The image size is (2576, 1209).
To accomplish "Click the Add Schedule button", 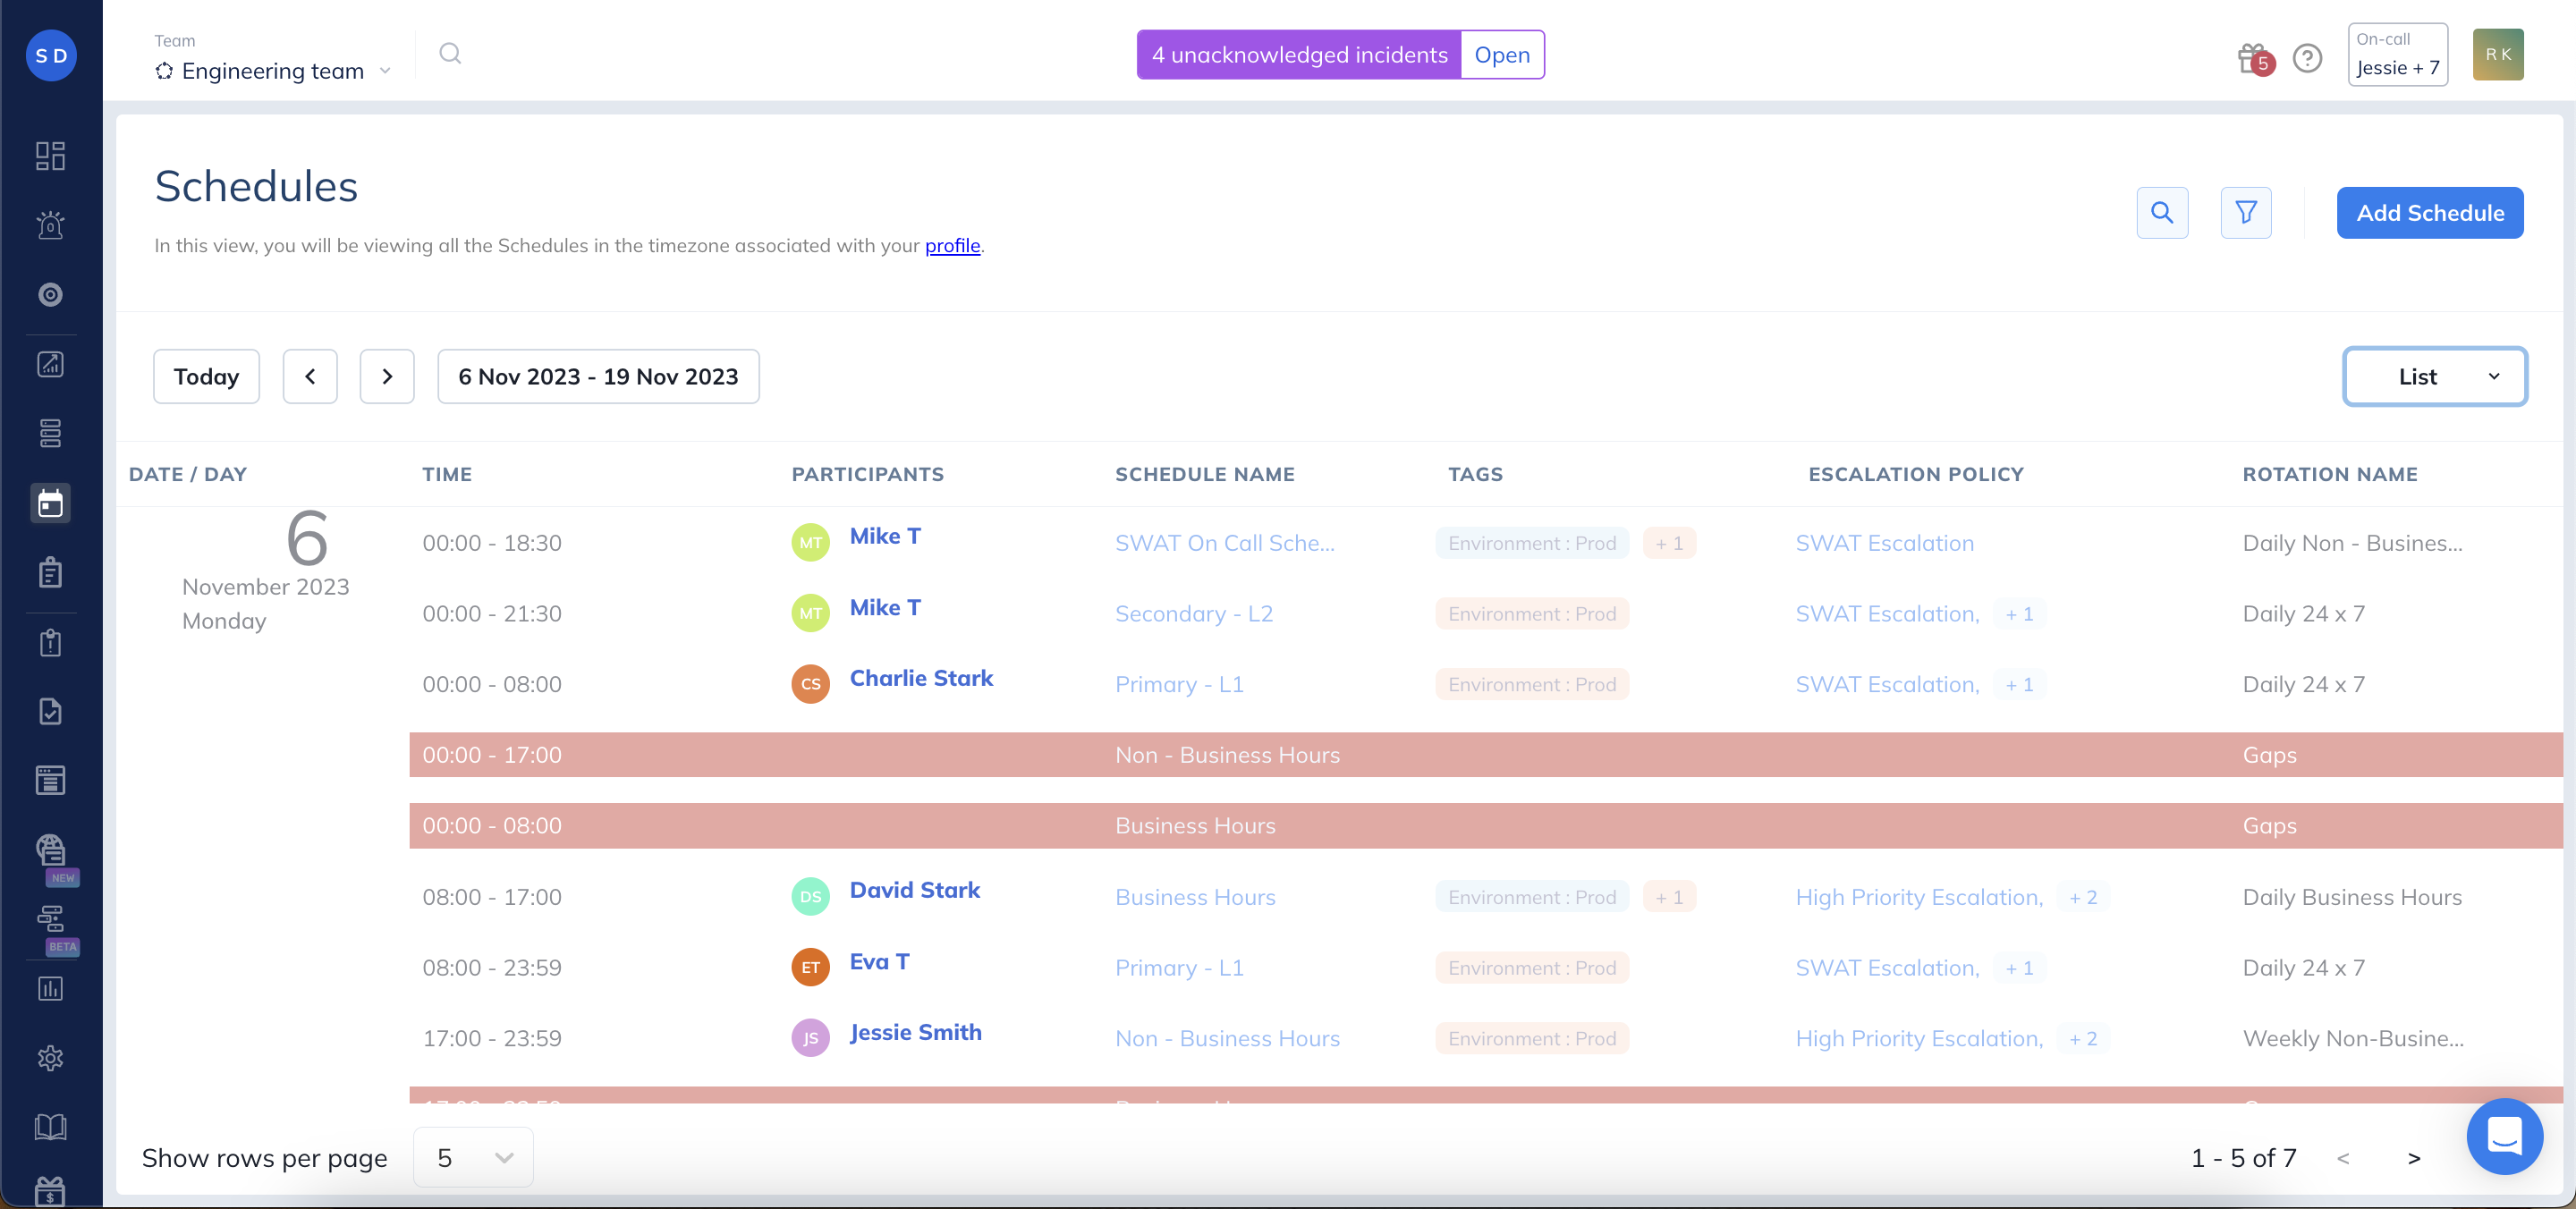I will point(2429,213).
